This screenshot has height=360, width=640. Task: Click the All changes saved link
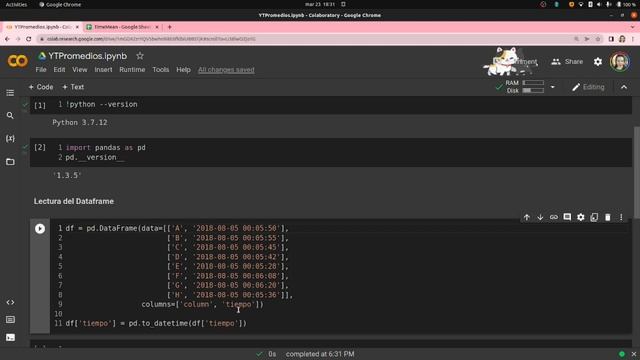pyautogui.click(x=226, y=70)
